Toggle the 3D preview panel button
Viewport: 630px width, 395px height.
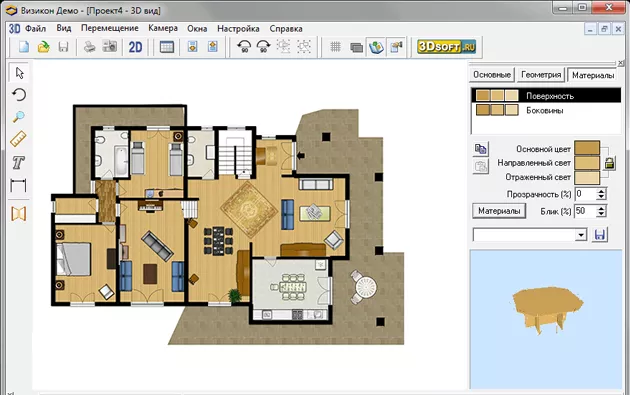(x=376, y=47)
